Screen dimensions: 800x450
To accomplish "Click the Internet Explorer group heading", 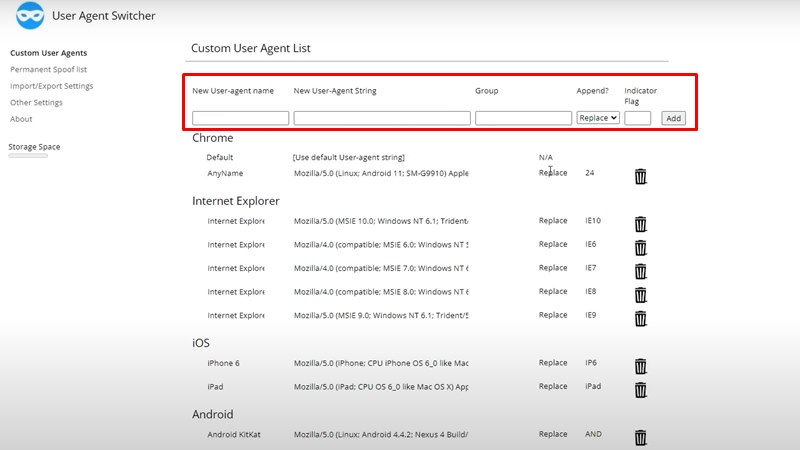I will (236, 201).
